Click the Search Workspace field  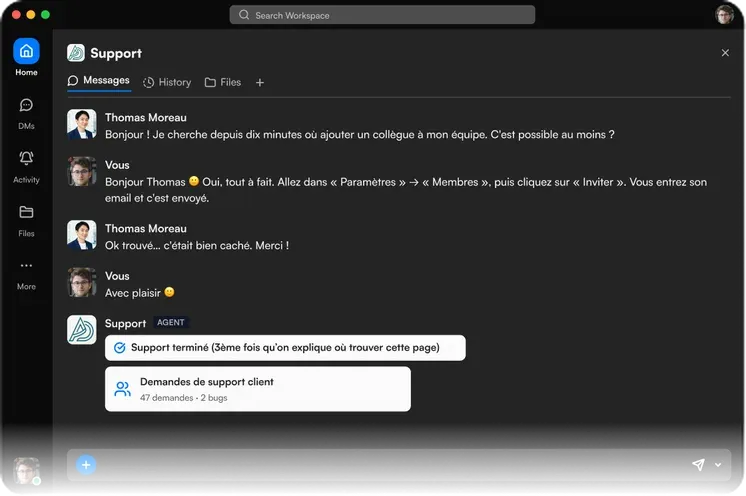pos(382,15)
